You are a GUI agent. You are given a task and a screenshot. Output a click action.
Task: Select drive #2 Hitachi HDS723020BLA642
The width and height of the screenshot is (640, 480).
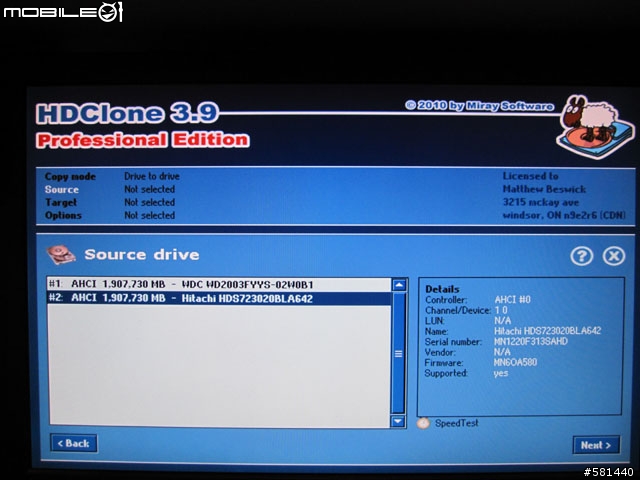click(x=220, y=298)
